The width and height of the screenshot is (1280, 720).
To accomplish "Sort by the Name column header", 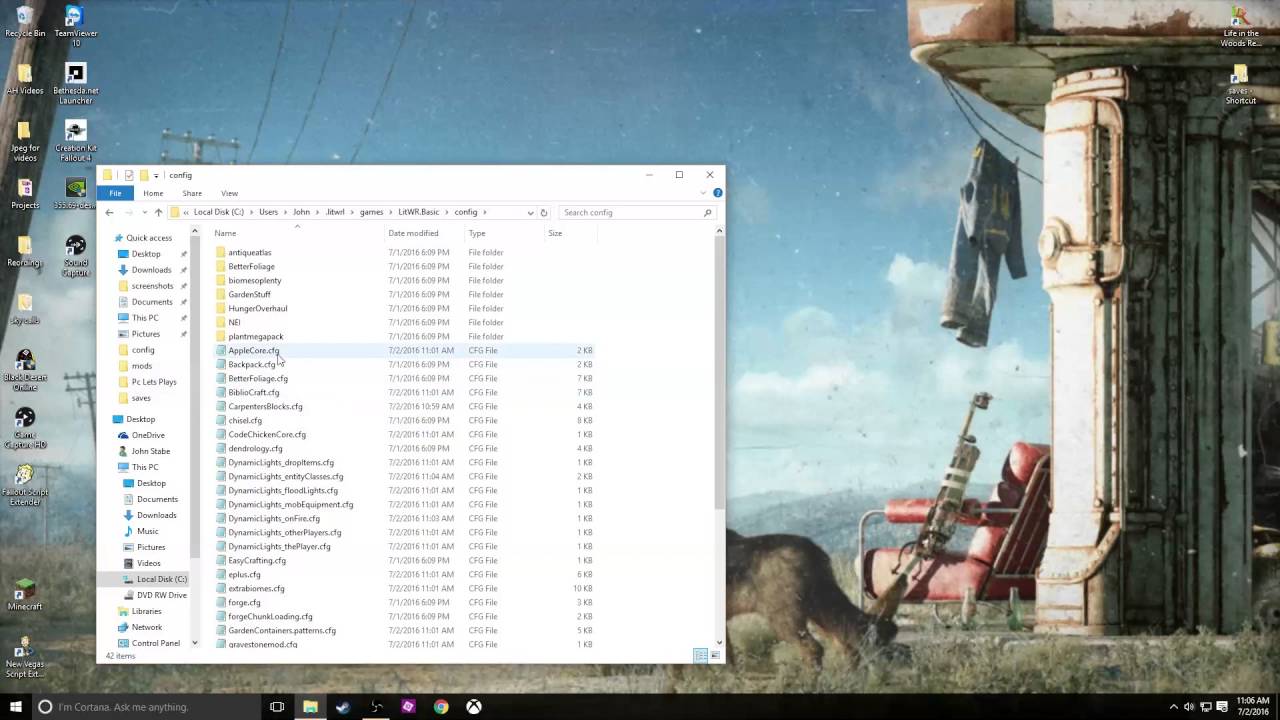I will click(x=297, y=233).
